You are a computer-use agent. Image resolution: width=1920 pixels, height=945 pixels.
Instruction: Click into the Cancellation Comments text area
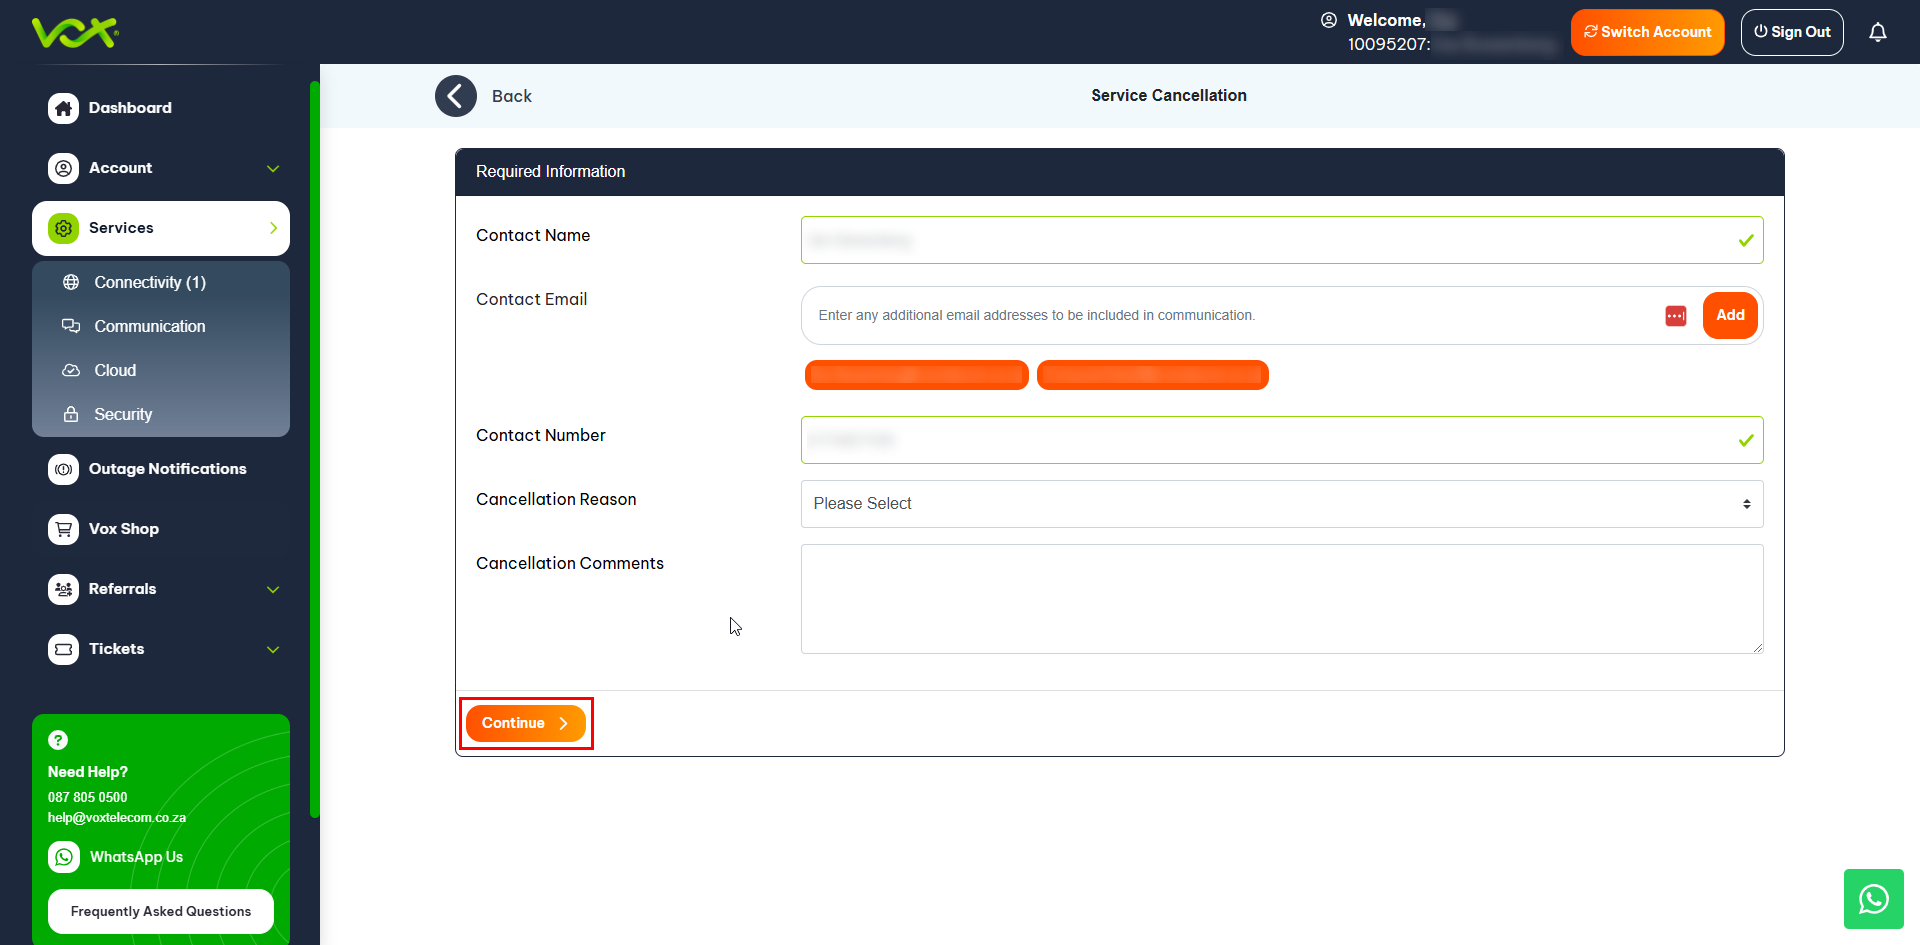point(1281,599)
